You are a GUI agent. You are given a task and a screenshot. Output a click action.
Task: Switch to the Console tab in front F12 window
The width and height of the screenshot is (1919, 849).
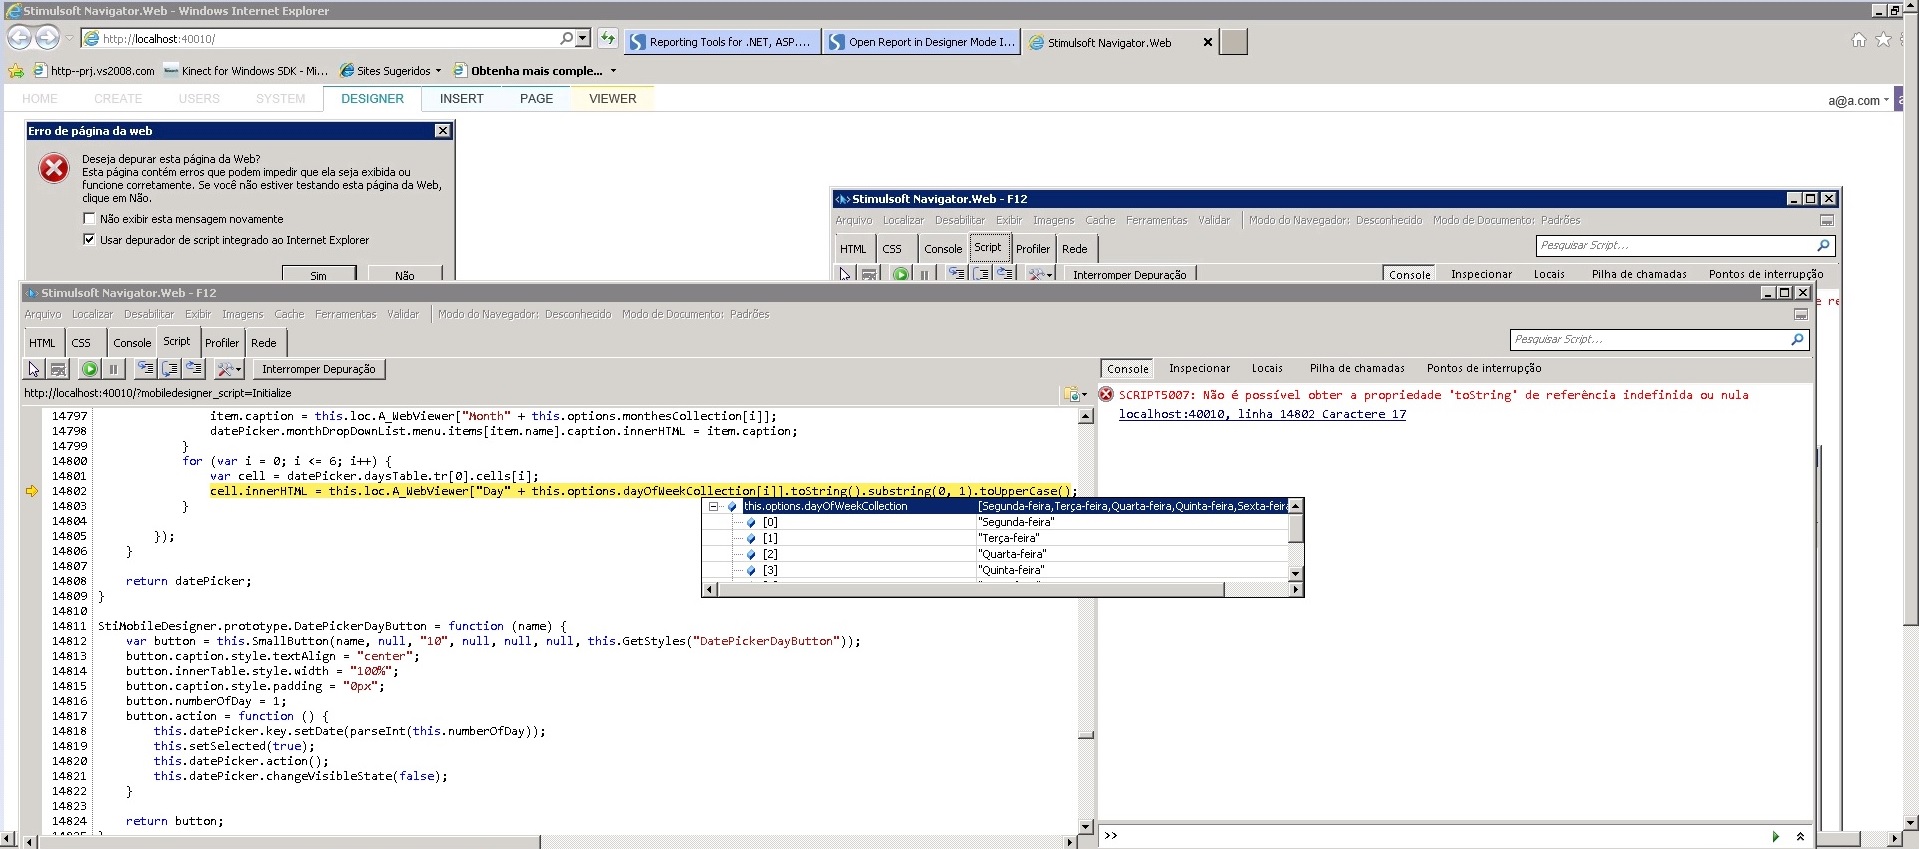(x=132, y=343)
